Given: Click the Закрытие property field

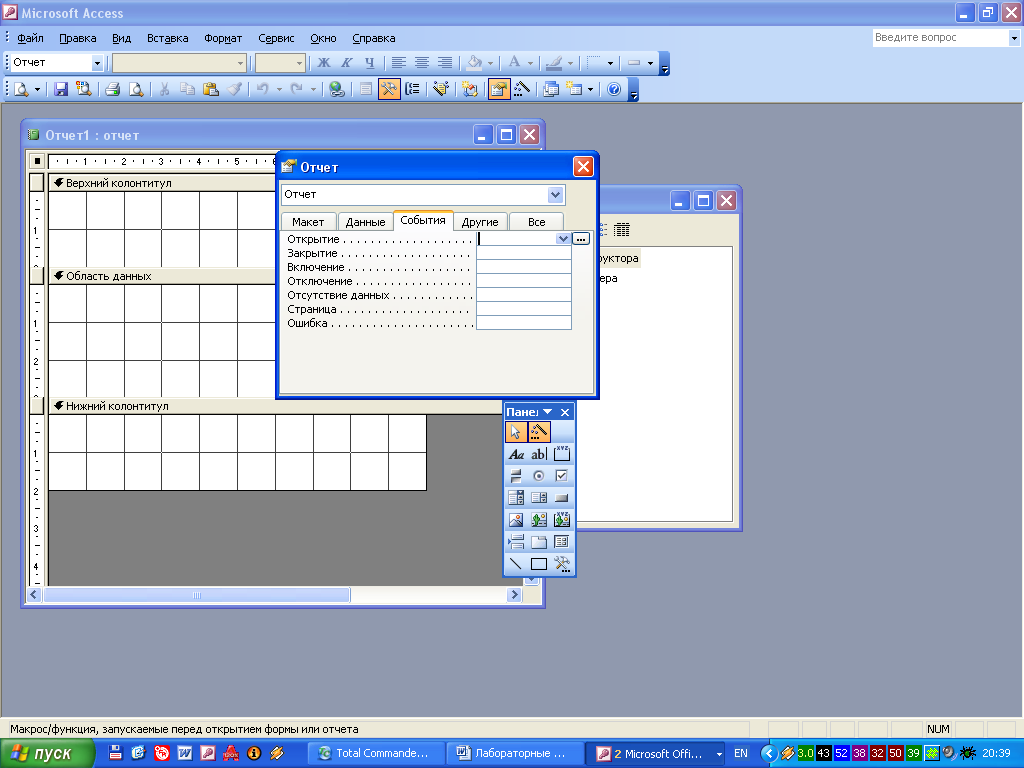Looking at the screenshot, I should [524, 253].
